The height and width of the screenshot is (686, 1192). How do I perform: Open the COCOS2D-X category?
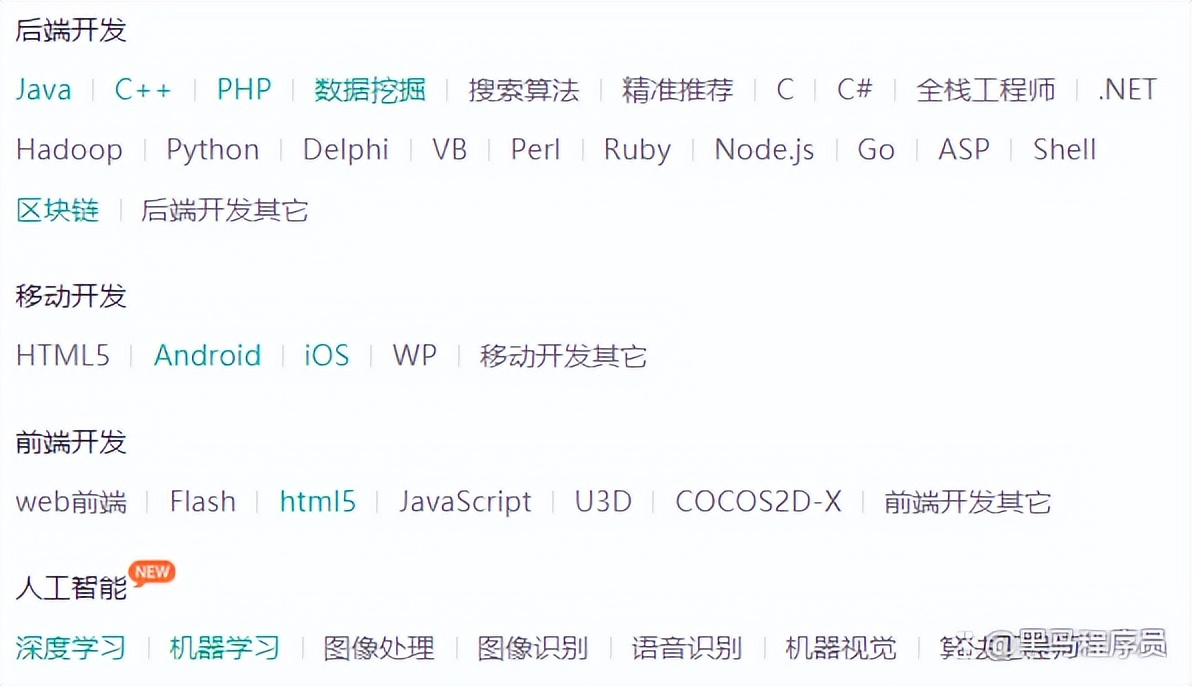[x=758, y=501]
